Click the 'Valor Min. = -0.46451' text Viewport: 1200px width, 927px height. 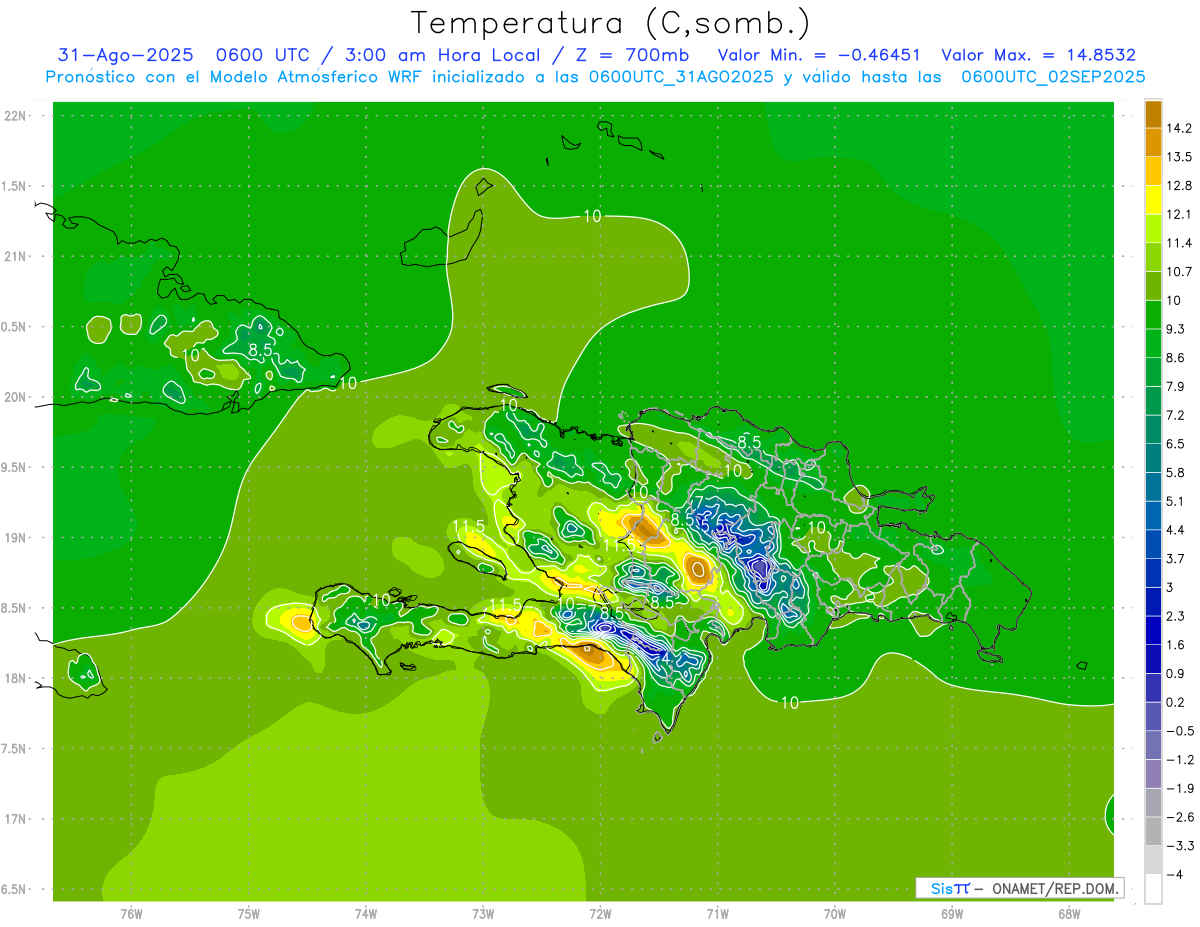[x=819, y=55]
